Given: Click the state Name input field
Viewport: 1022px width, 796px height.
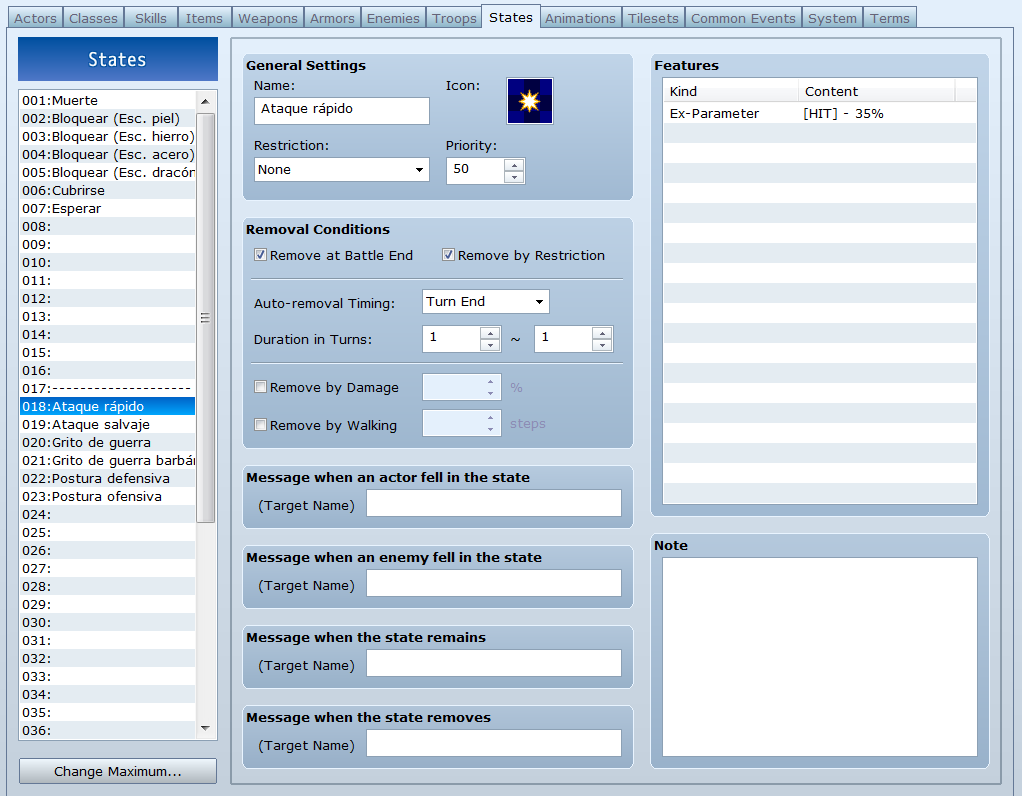Looking at the screenshot, I should (x=342, y=110).
